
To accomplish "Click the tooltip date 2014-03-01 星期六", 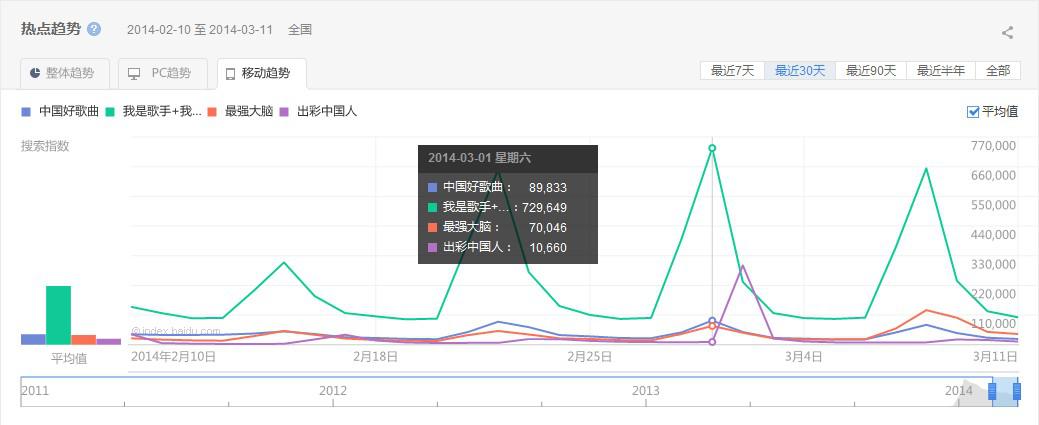I will pyautogui.click(x=479, y=158).
